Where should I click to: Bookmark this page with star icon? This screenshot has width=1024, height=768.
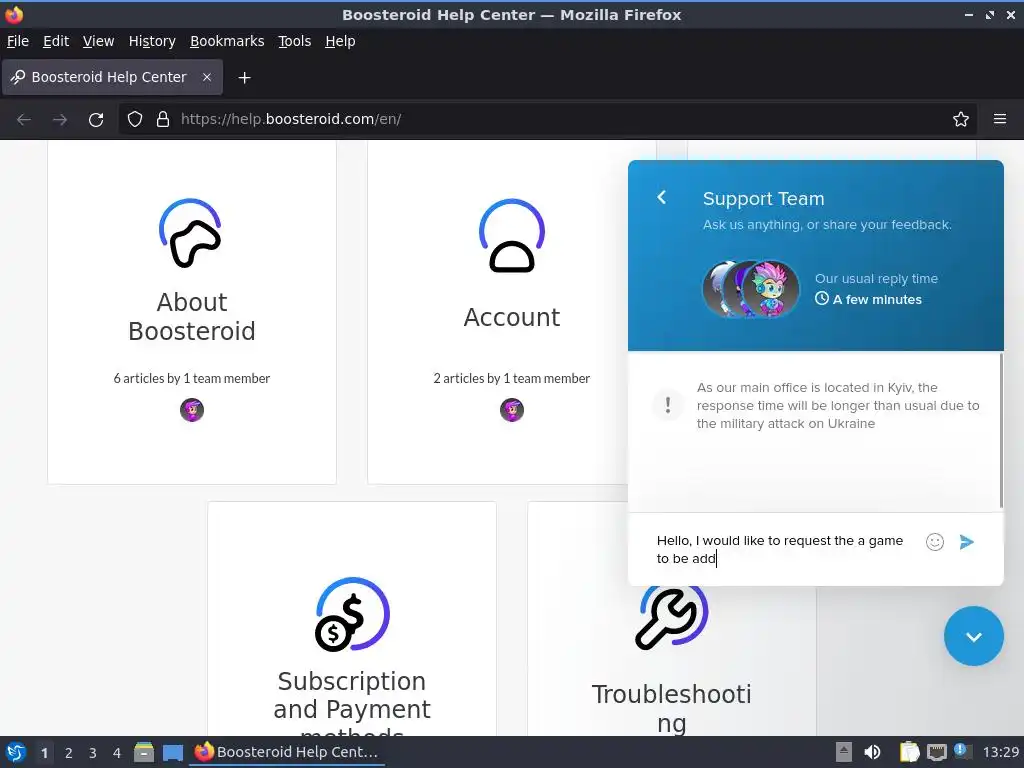961,119
